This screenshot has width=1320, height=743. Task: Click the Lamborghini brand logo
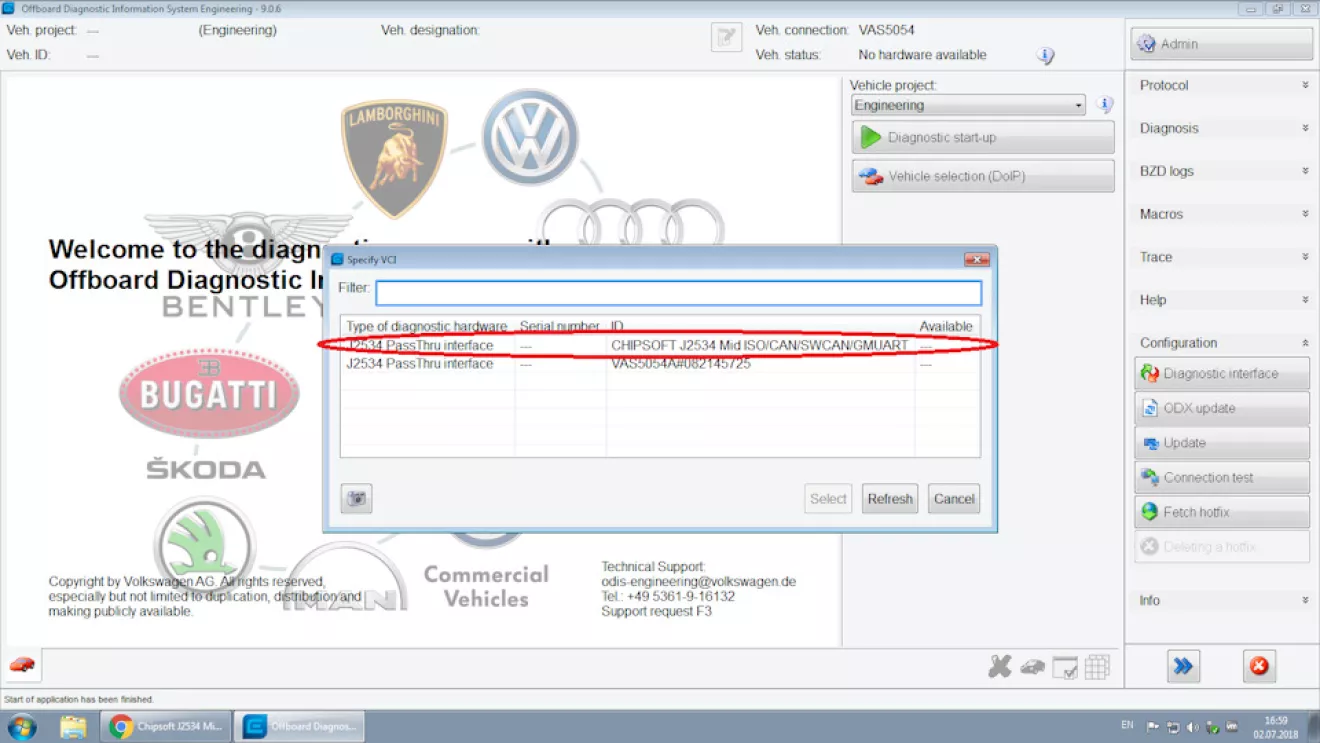tap(394, 157)
